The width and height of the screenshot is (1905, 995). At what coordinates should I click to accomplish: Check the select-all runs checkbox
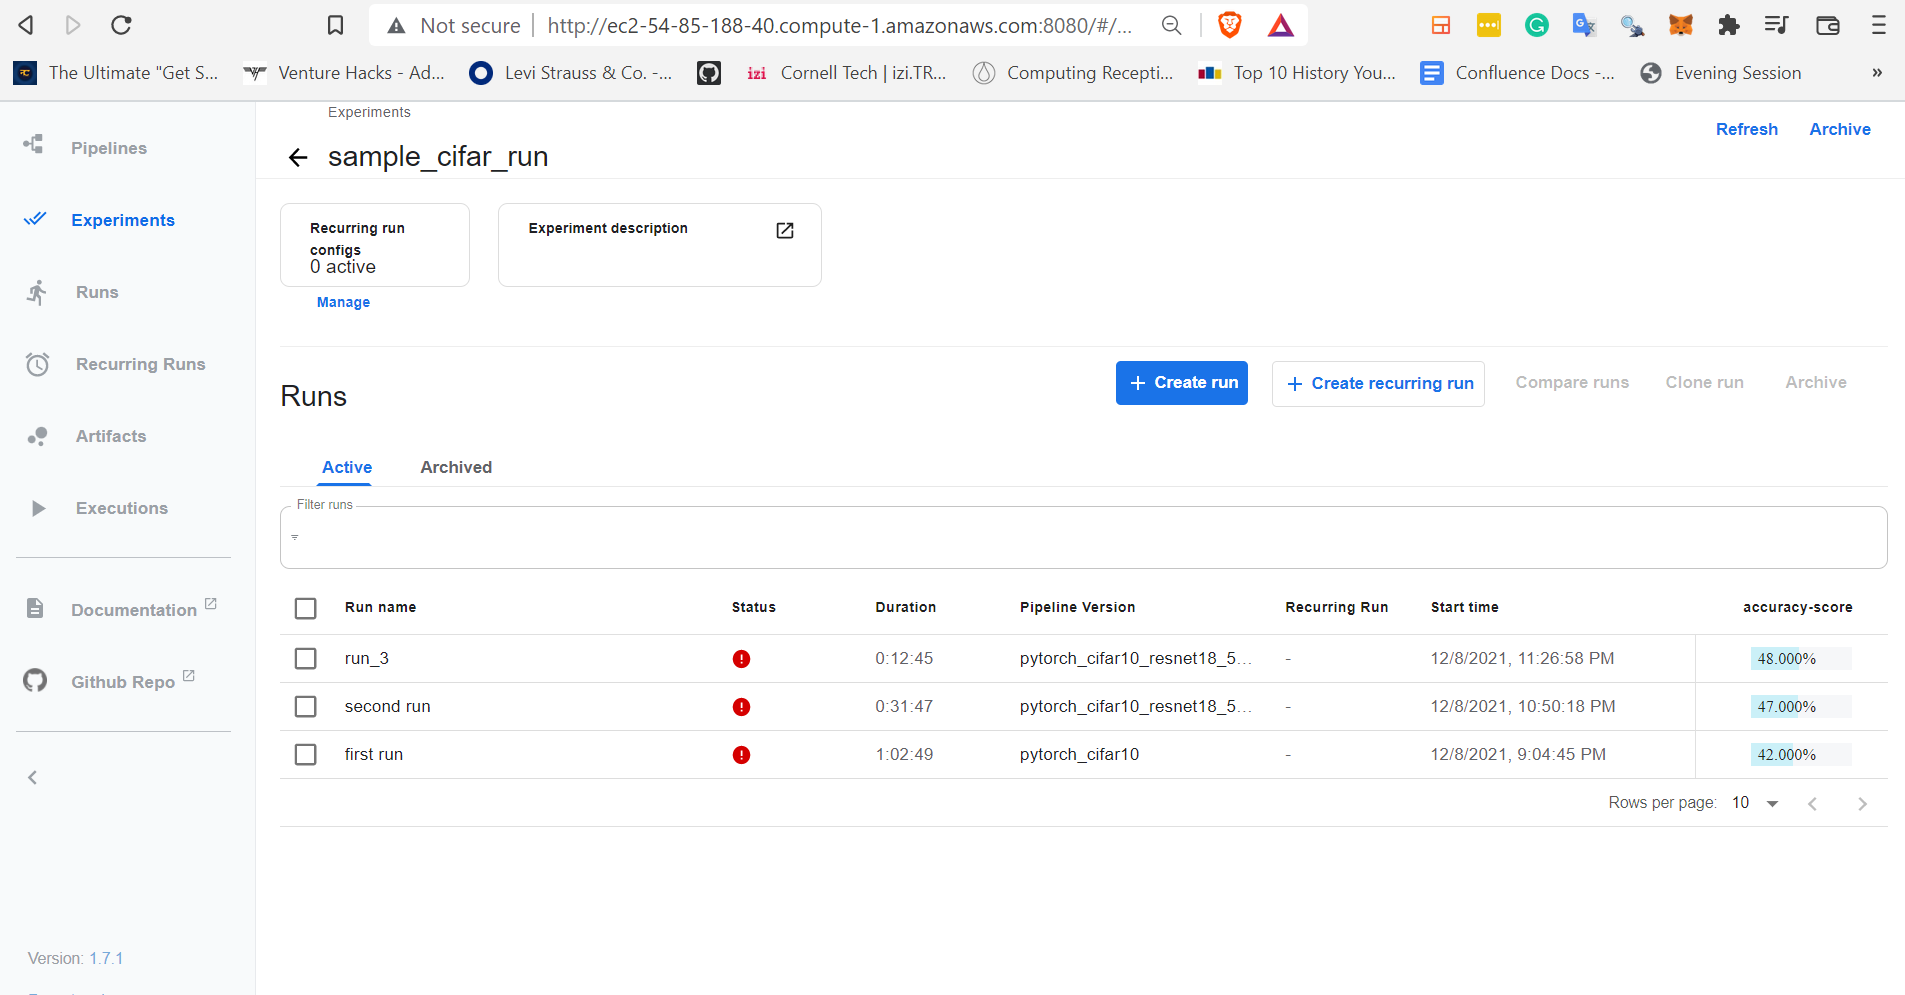[x=305, y=607]
